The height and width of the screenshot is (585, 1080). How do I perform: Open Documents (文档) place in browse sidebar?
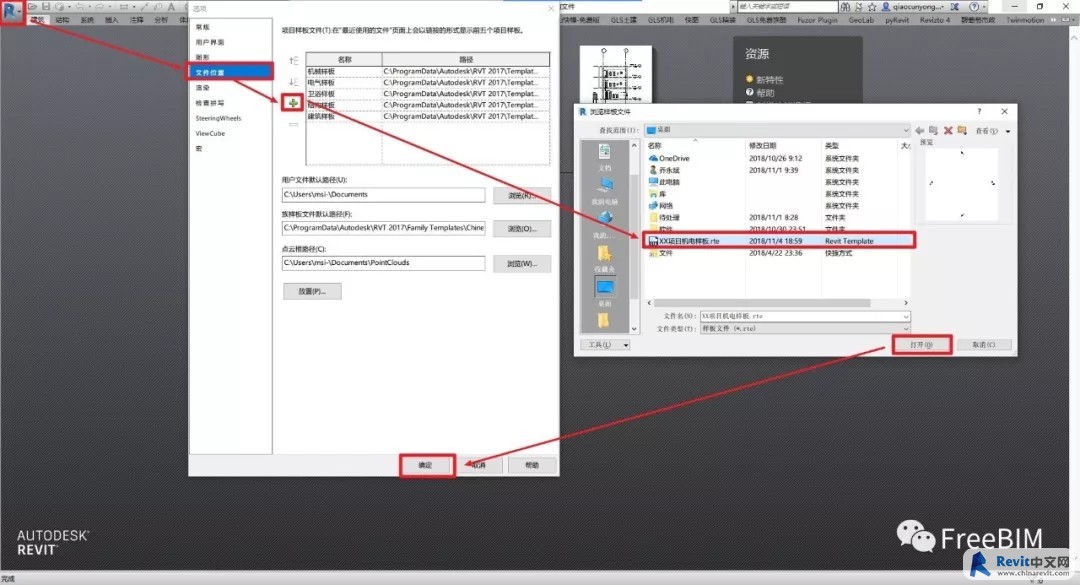(604, 157)
